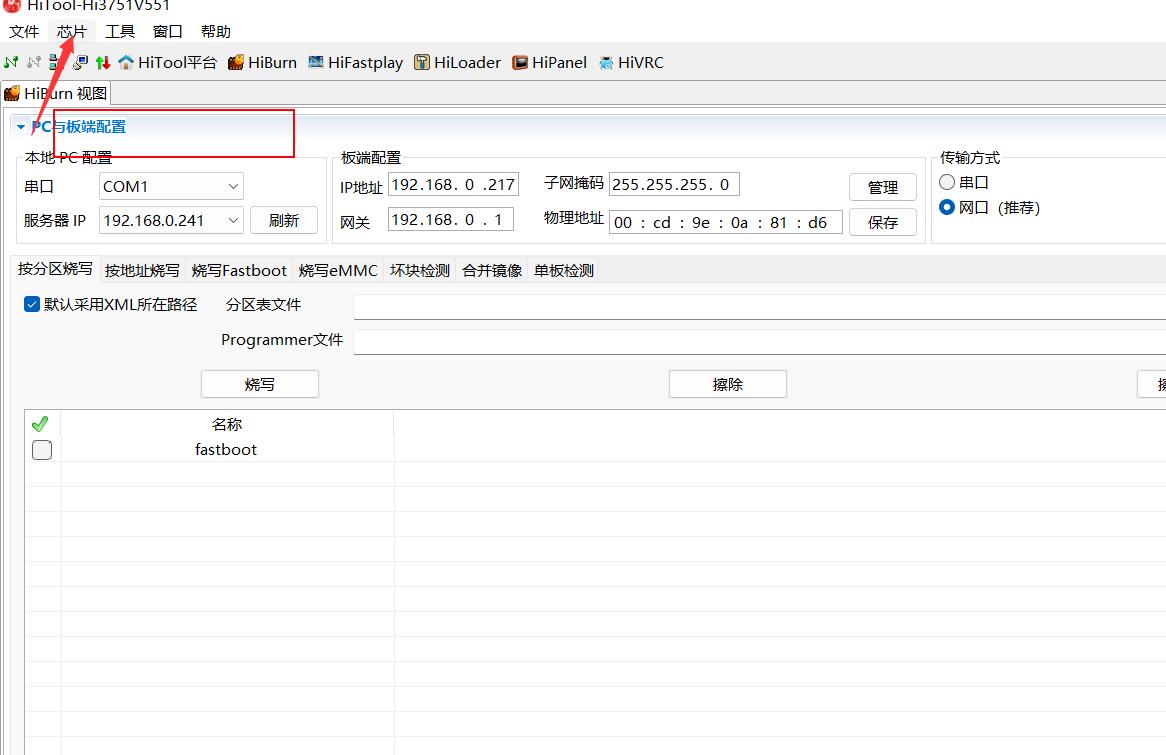This screenshot has width=1166, height=755.
Task: Select the 网口 (推荐) radio option
Action: (x=947, y=208)
